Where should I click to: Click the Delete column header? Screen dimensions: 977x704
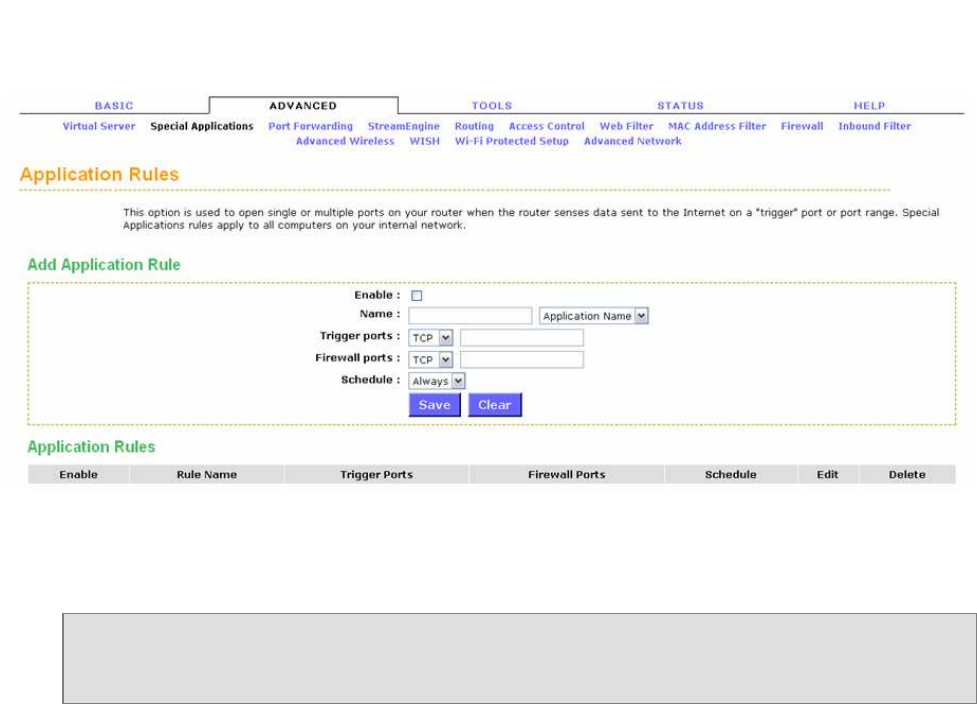point(907,474)
